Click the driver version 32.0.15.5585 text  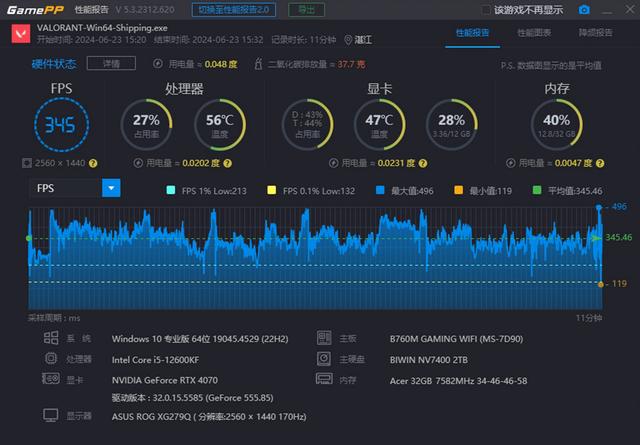coord(193,398)
